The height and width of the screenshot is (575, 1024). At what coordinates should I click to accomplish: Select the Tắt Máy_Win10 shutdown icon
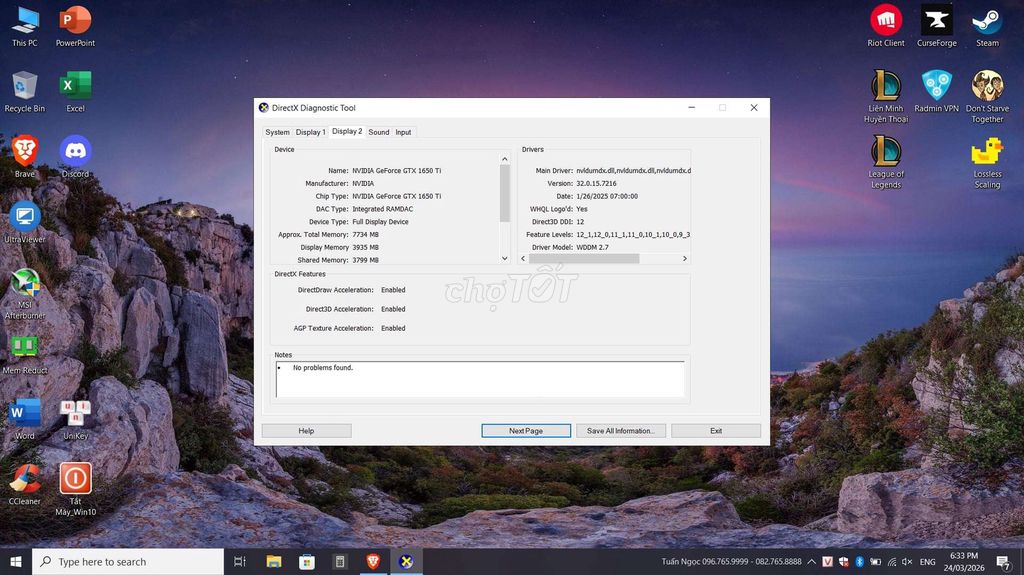(x=75, y=489)
